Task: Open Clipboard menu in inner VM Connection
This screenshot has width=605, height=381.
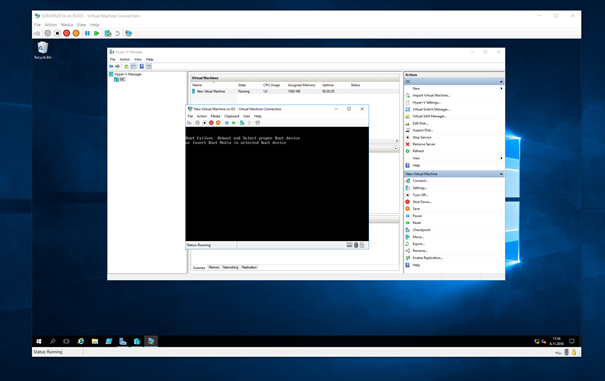Action: (232, 116)
